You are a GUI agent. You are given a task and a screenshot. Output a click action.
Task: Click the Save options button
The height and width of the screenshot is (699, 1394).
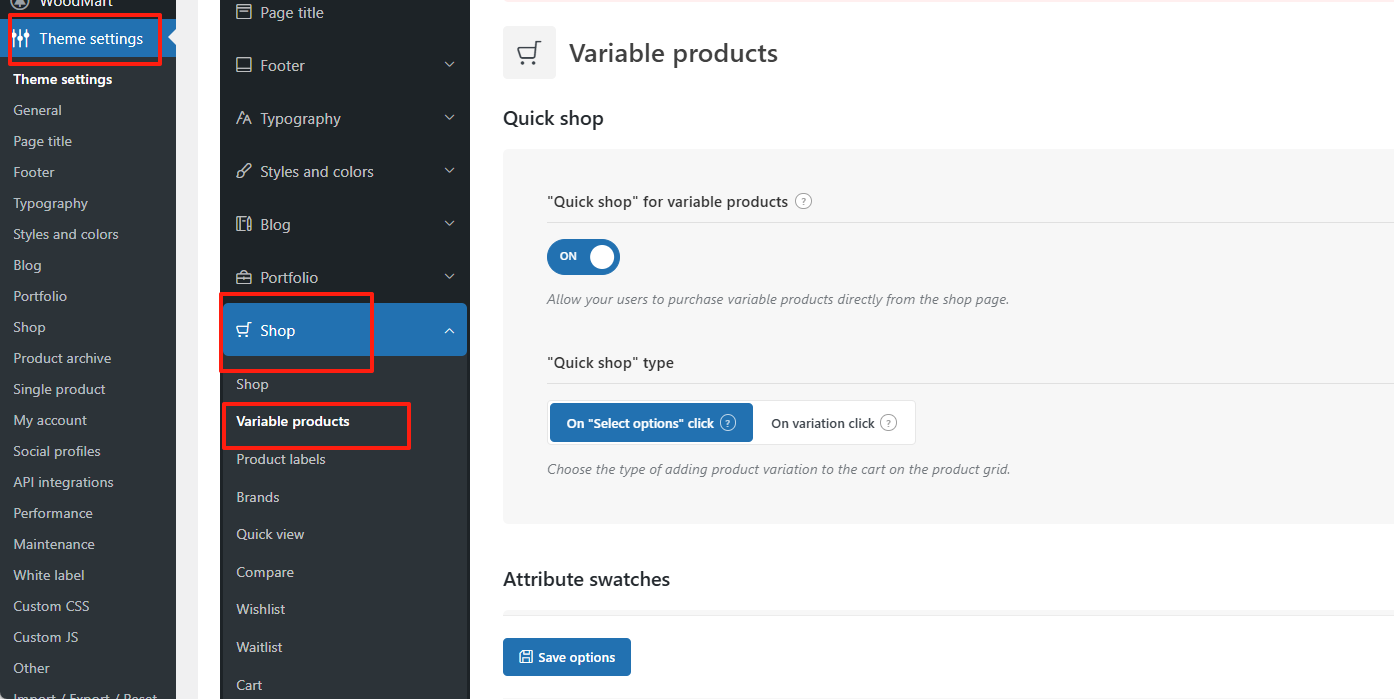coord(567,657)
